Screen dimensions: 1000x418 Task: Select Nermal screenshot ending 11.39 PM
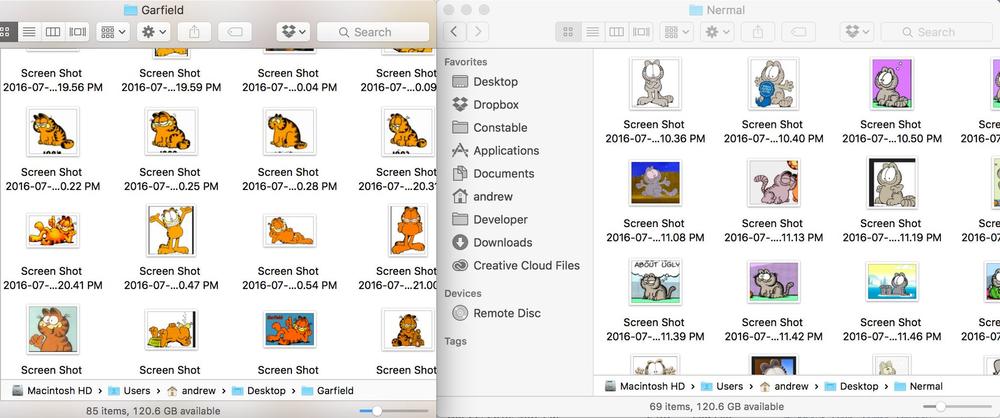[654, 281]
